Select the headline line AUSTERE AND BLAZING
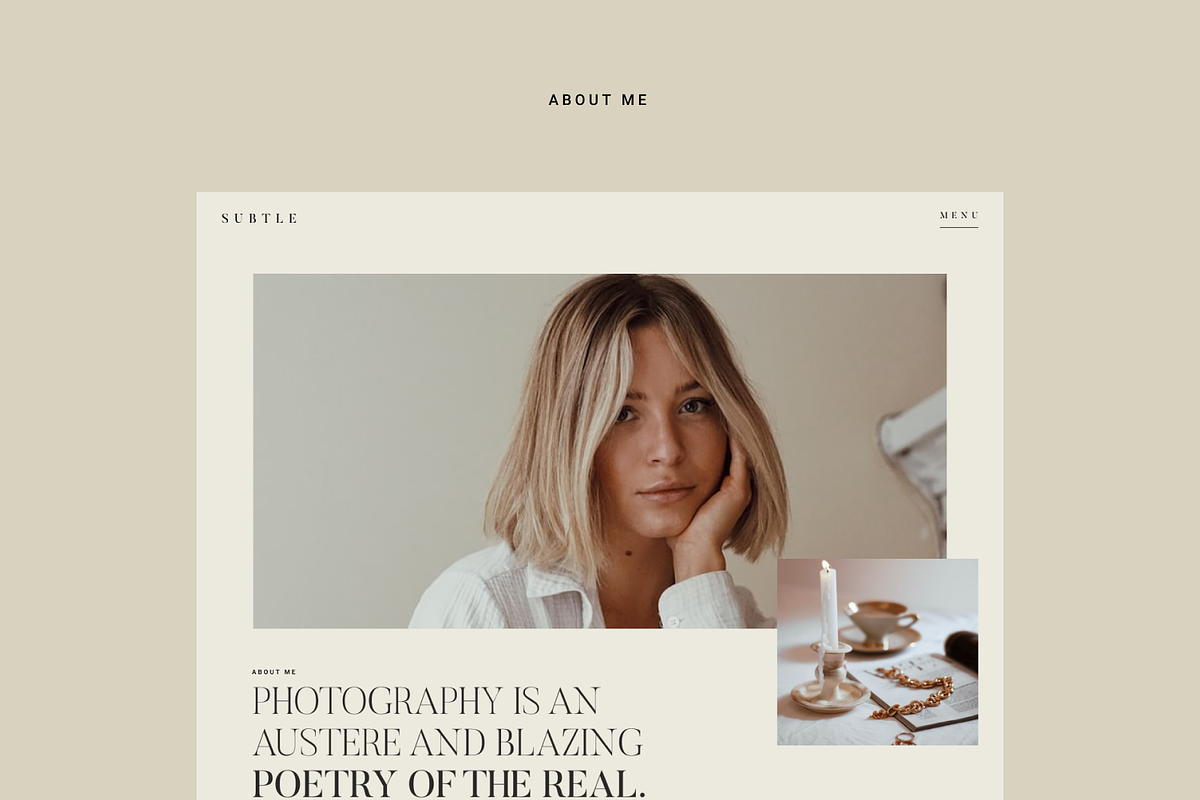 coord(448,743)
